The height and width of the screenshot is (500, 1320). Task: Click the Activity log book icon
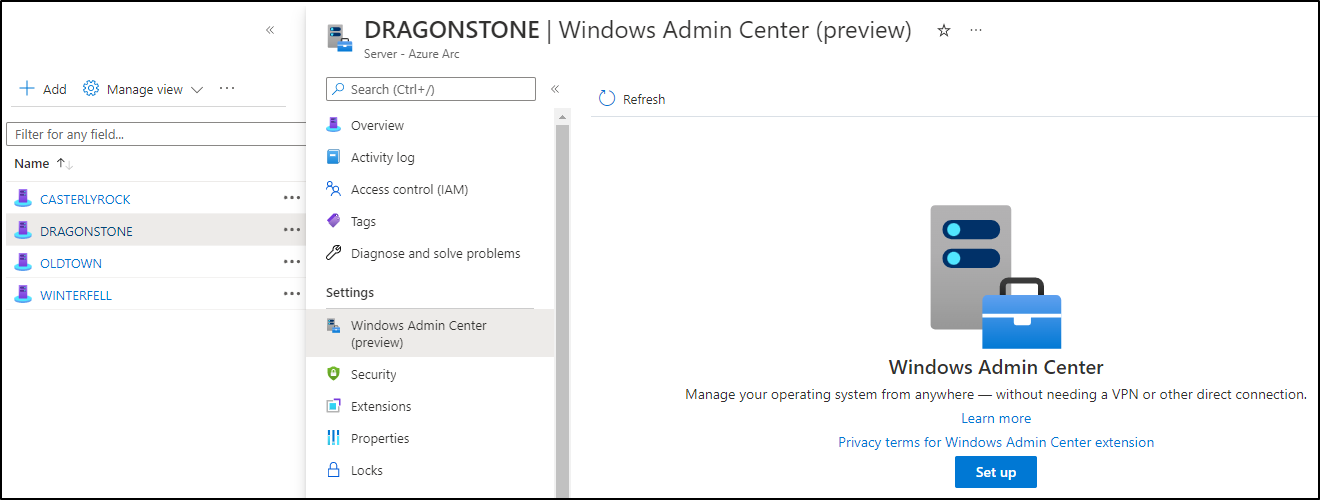334,157
